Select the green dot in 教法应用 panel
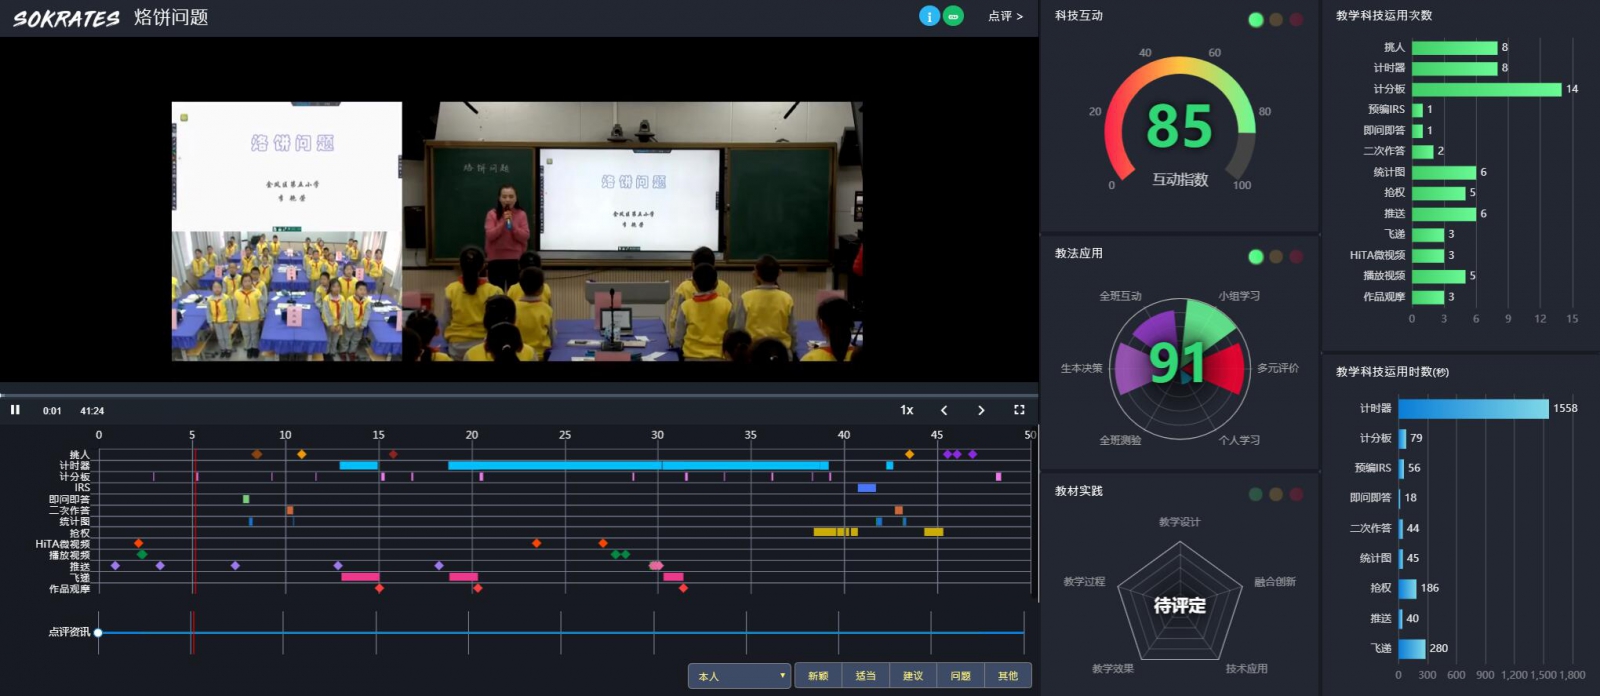 [x=1256, y=257]
